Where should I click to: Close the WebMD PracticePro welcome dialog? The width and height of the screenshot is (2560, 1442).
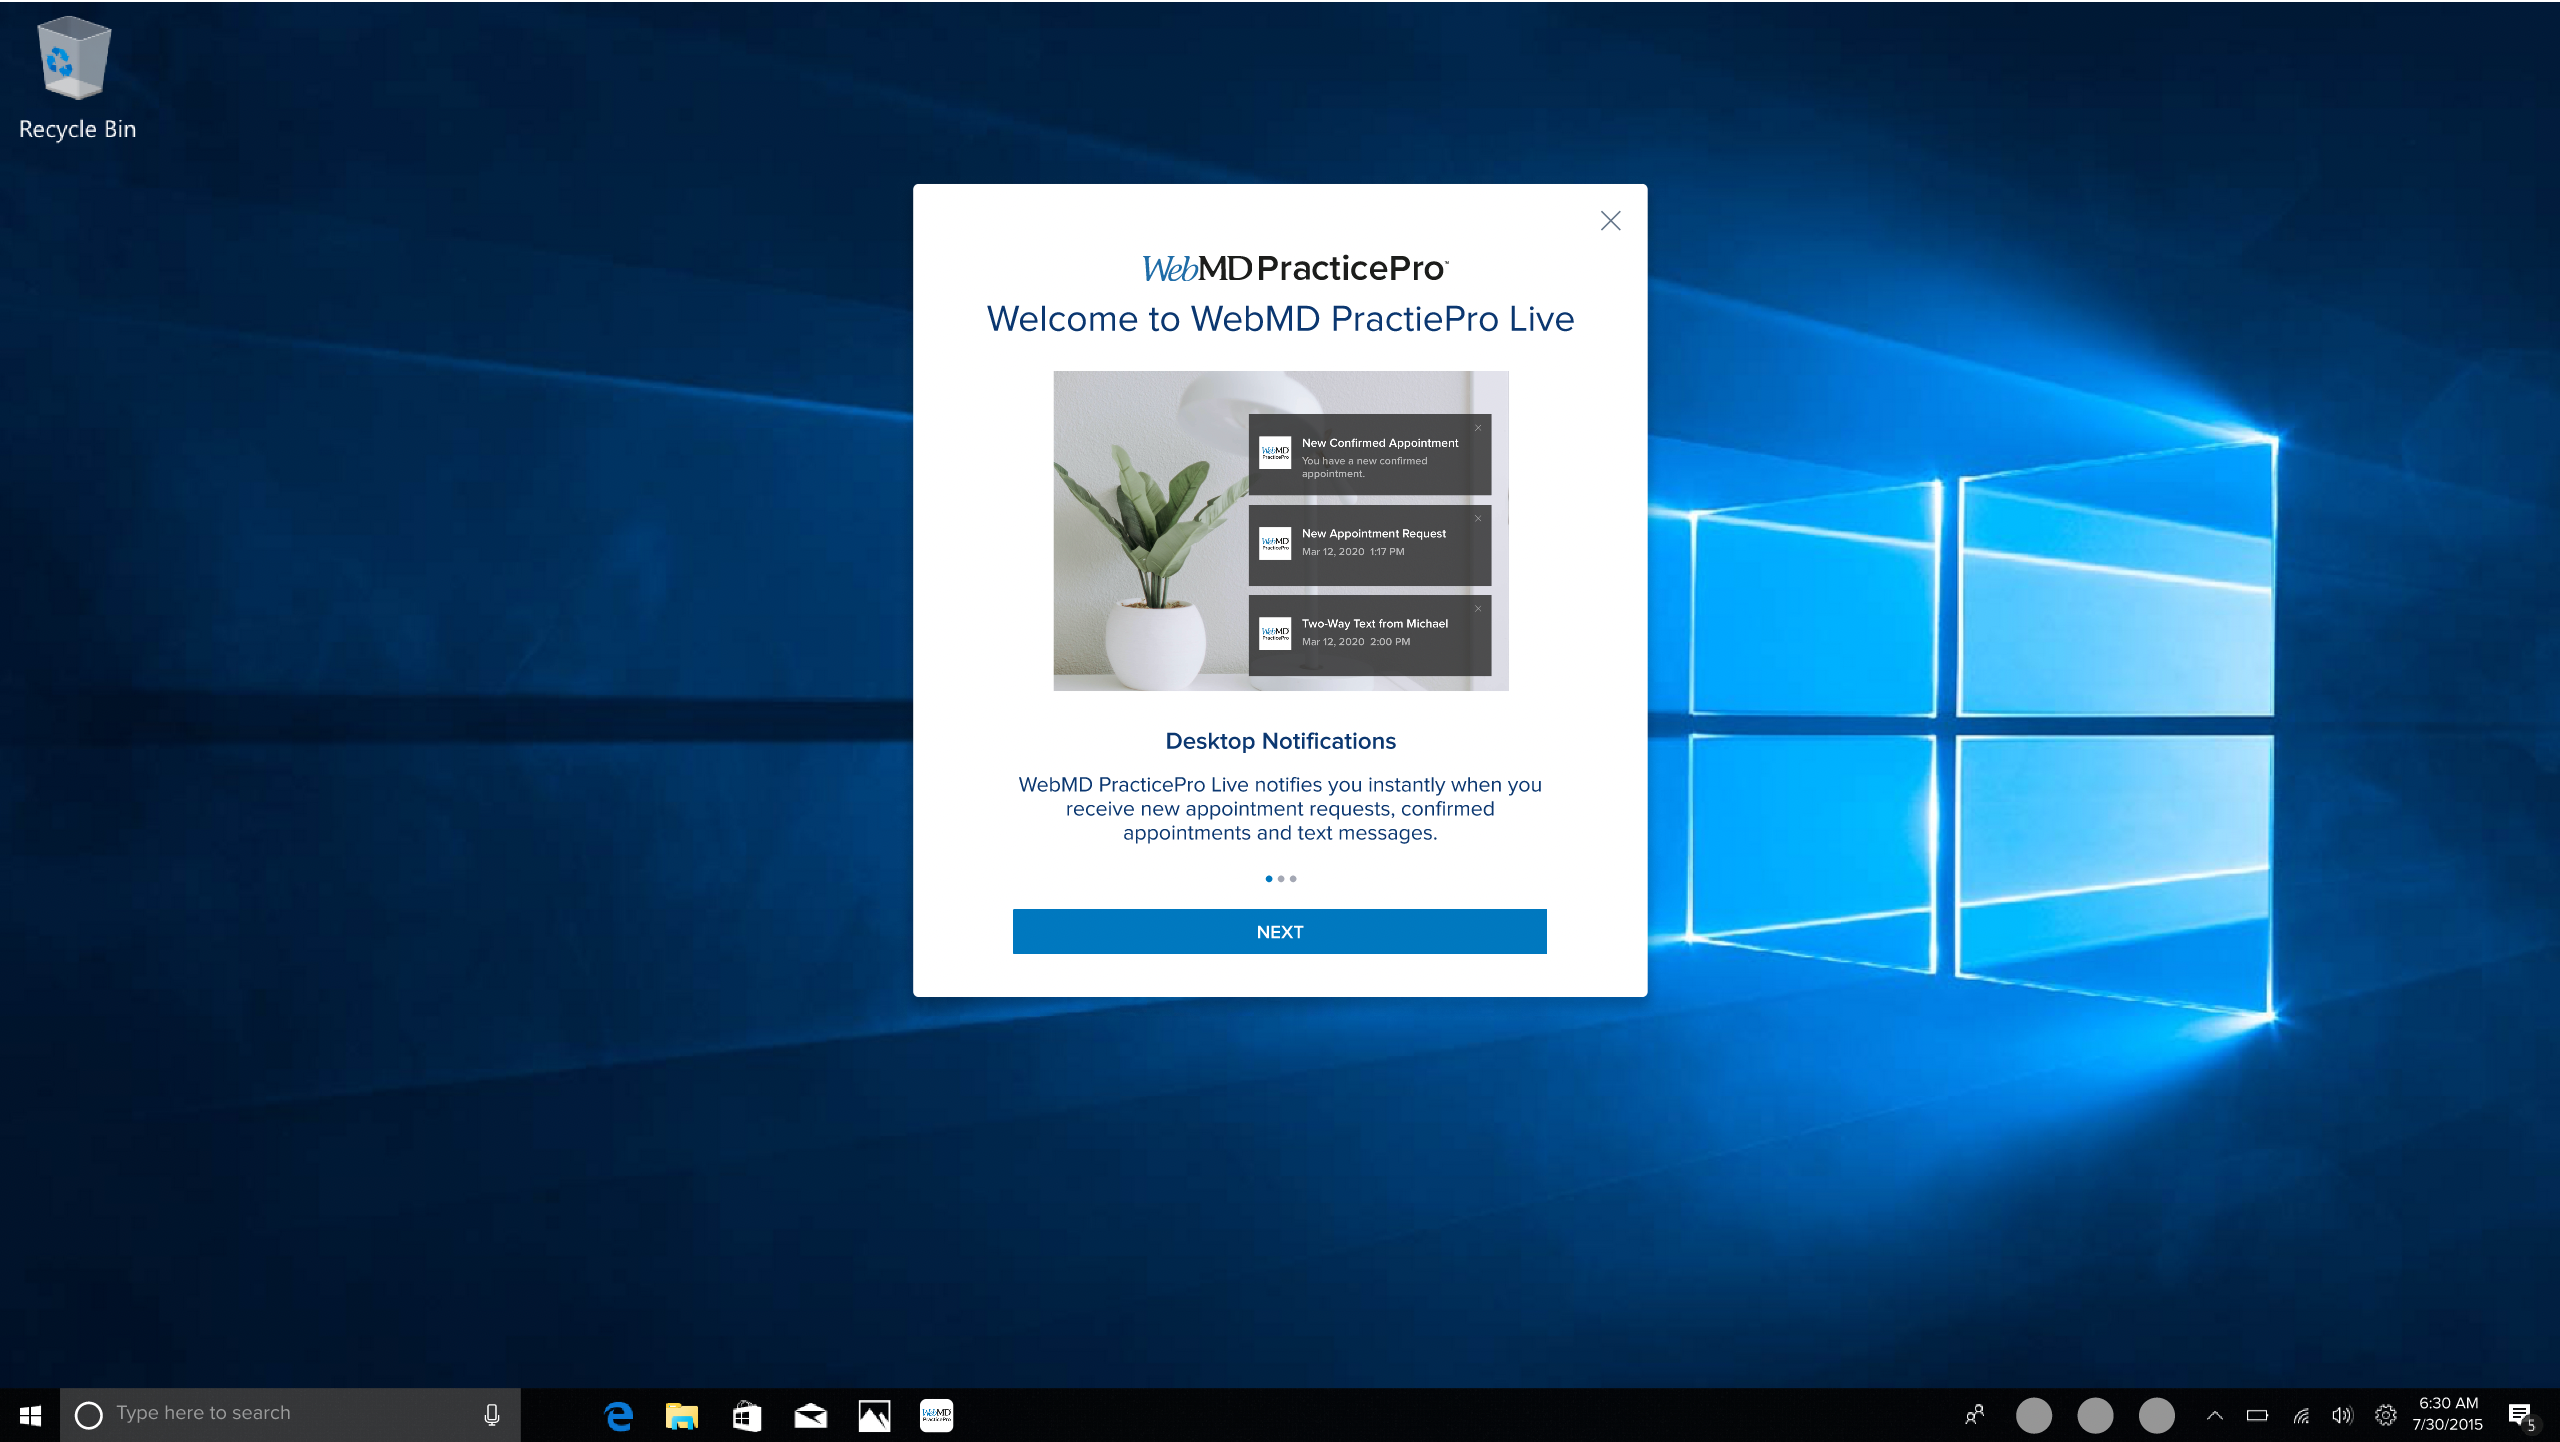tap(1610, 220)
